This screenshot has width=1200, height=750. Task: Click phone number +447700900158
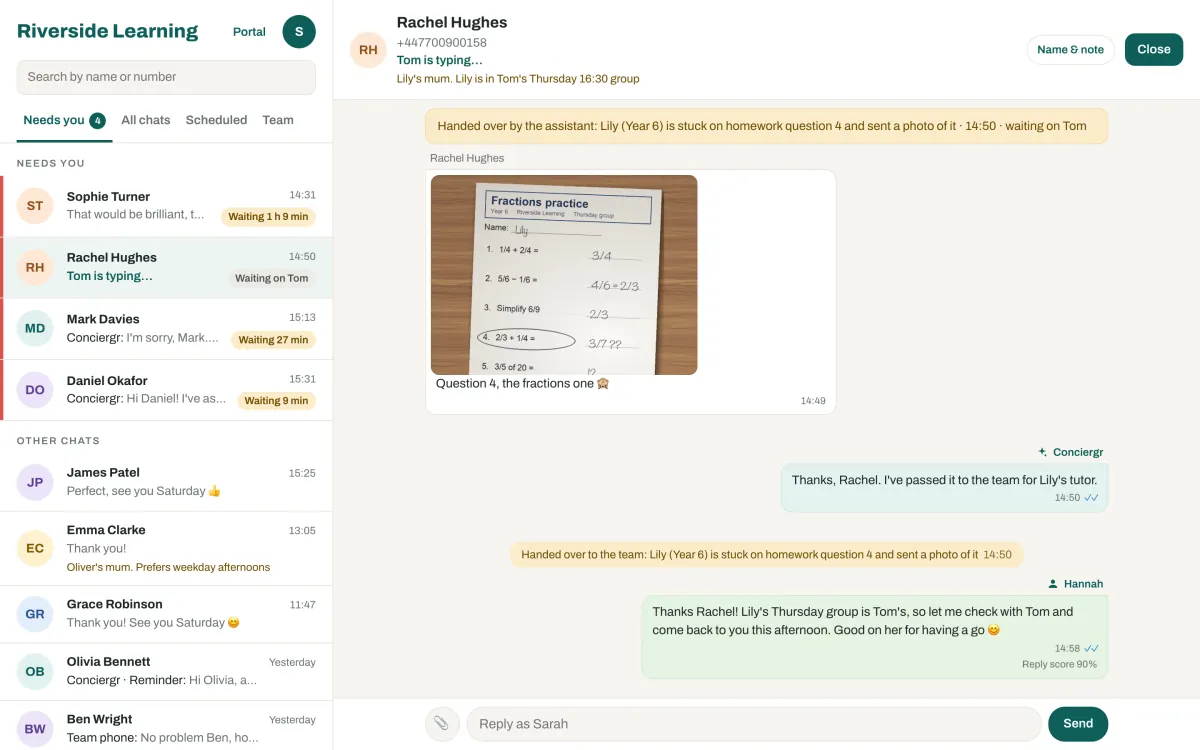coord(442,43)
